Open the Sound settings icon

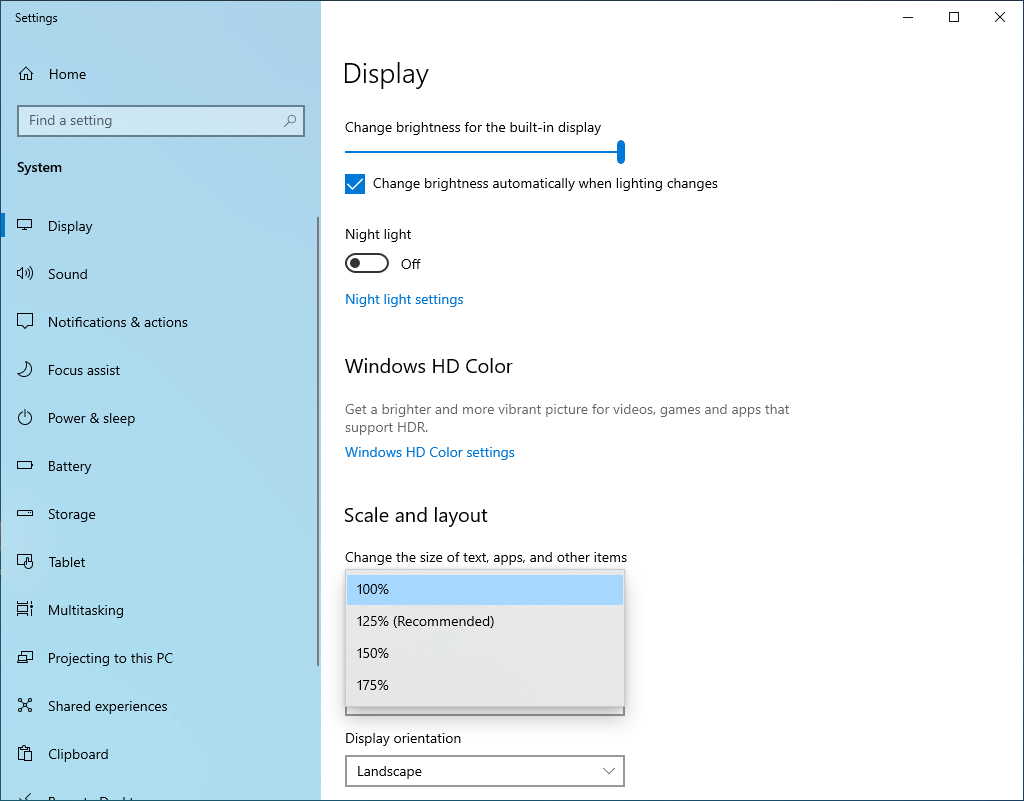pyautogui.click(x=25, y=273)
